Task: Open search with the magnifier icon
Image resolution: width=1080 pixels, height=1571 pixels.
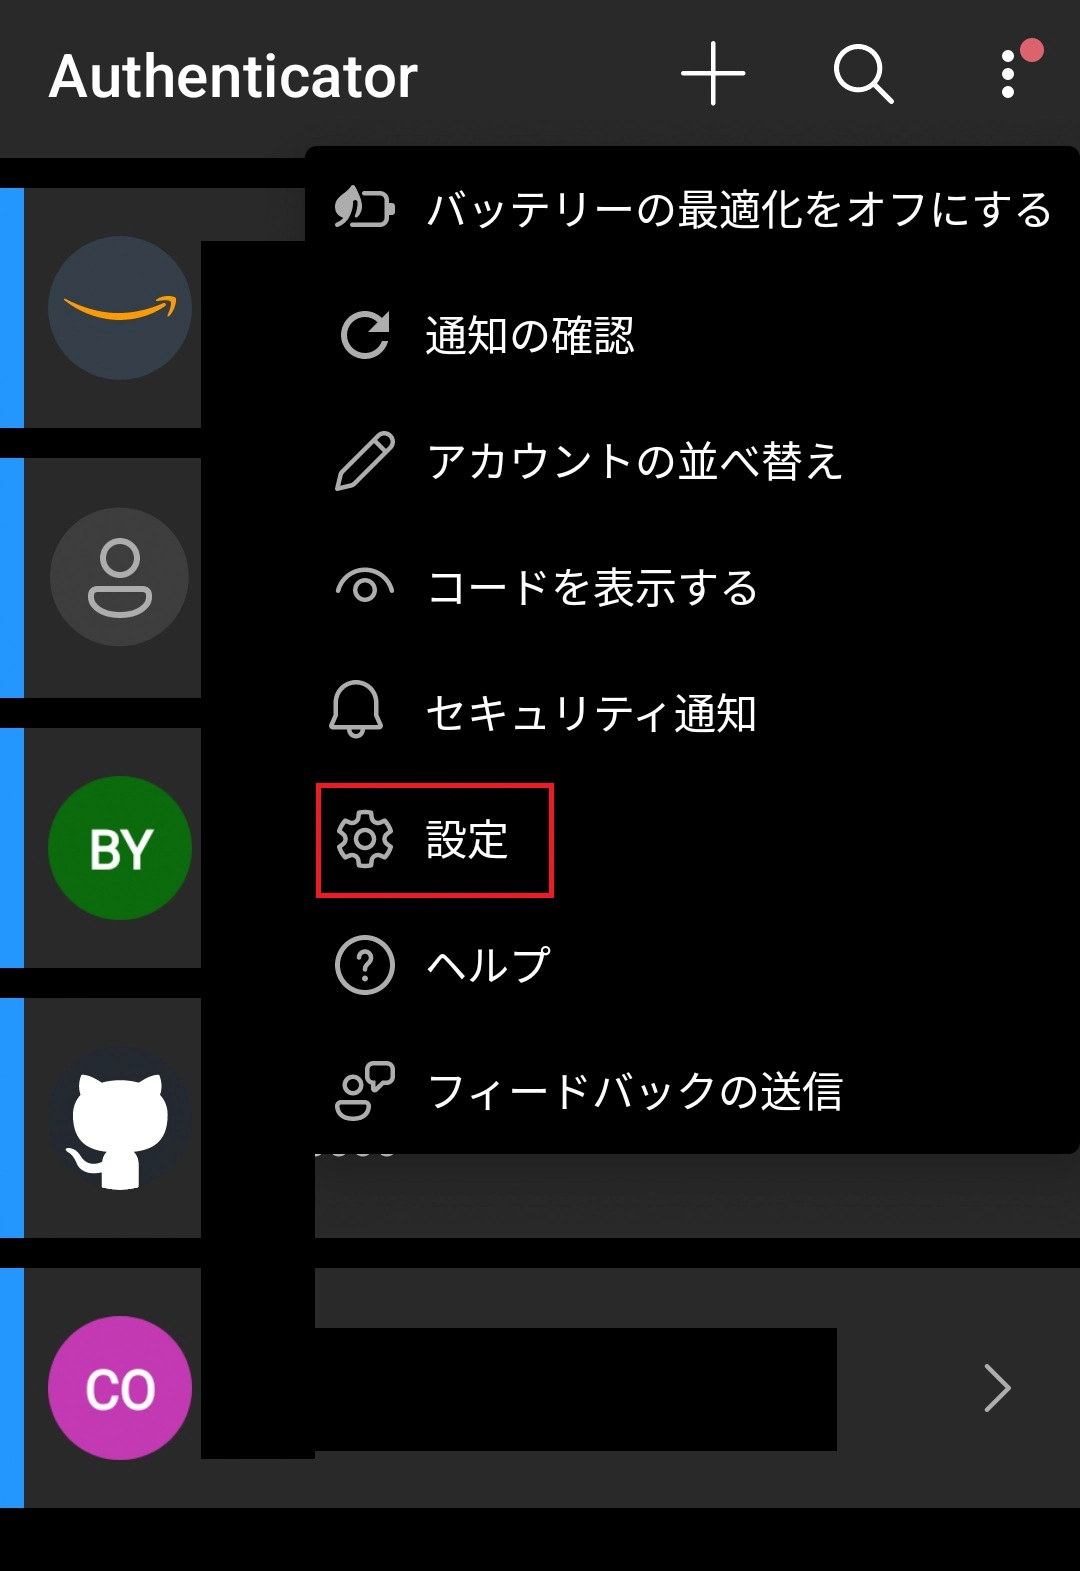Action: click(863, 74)
